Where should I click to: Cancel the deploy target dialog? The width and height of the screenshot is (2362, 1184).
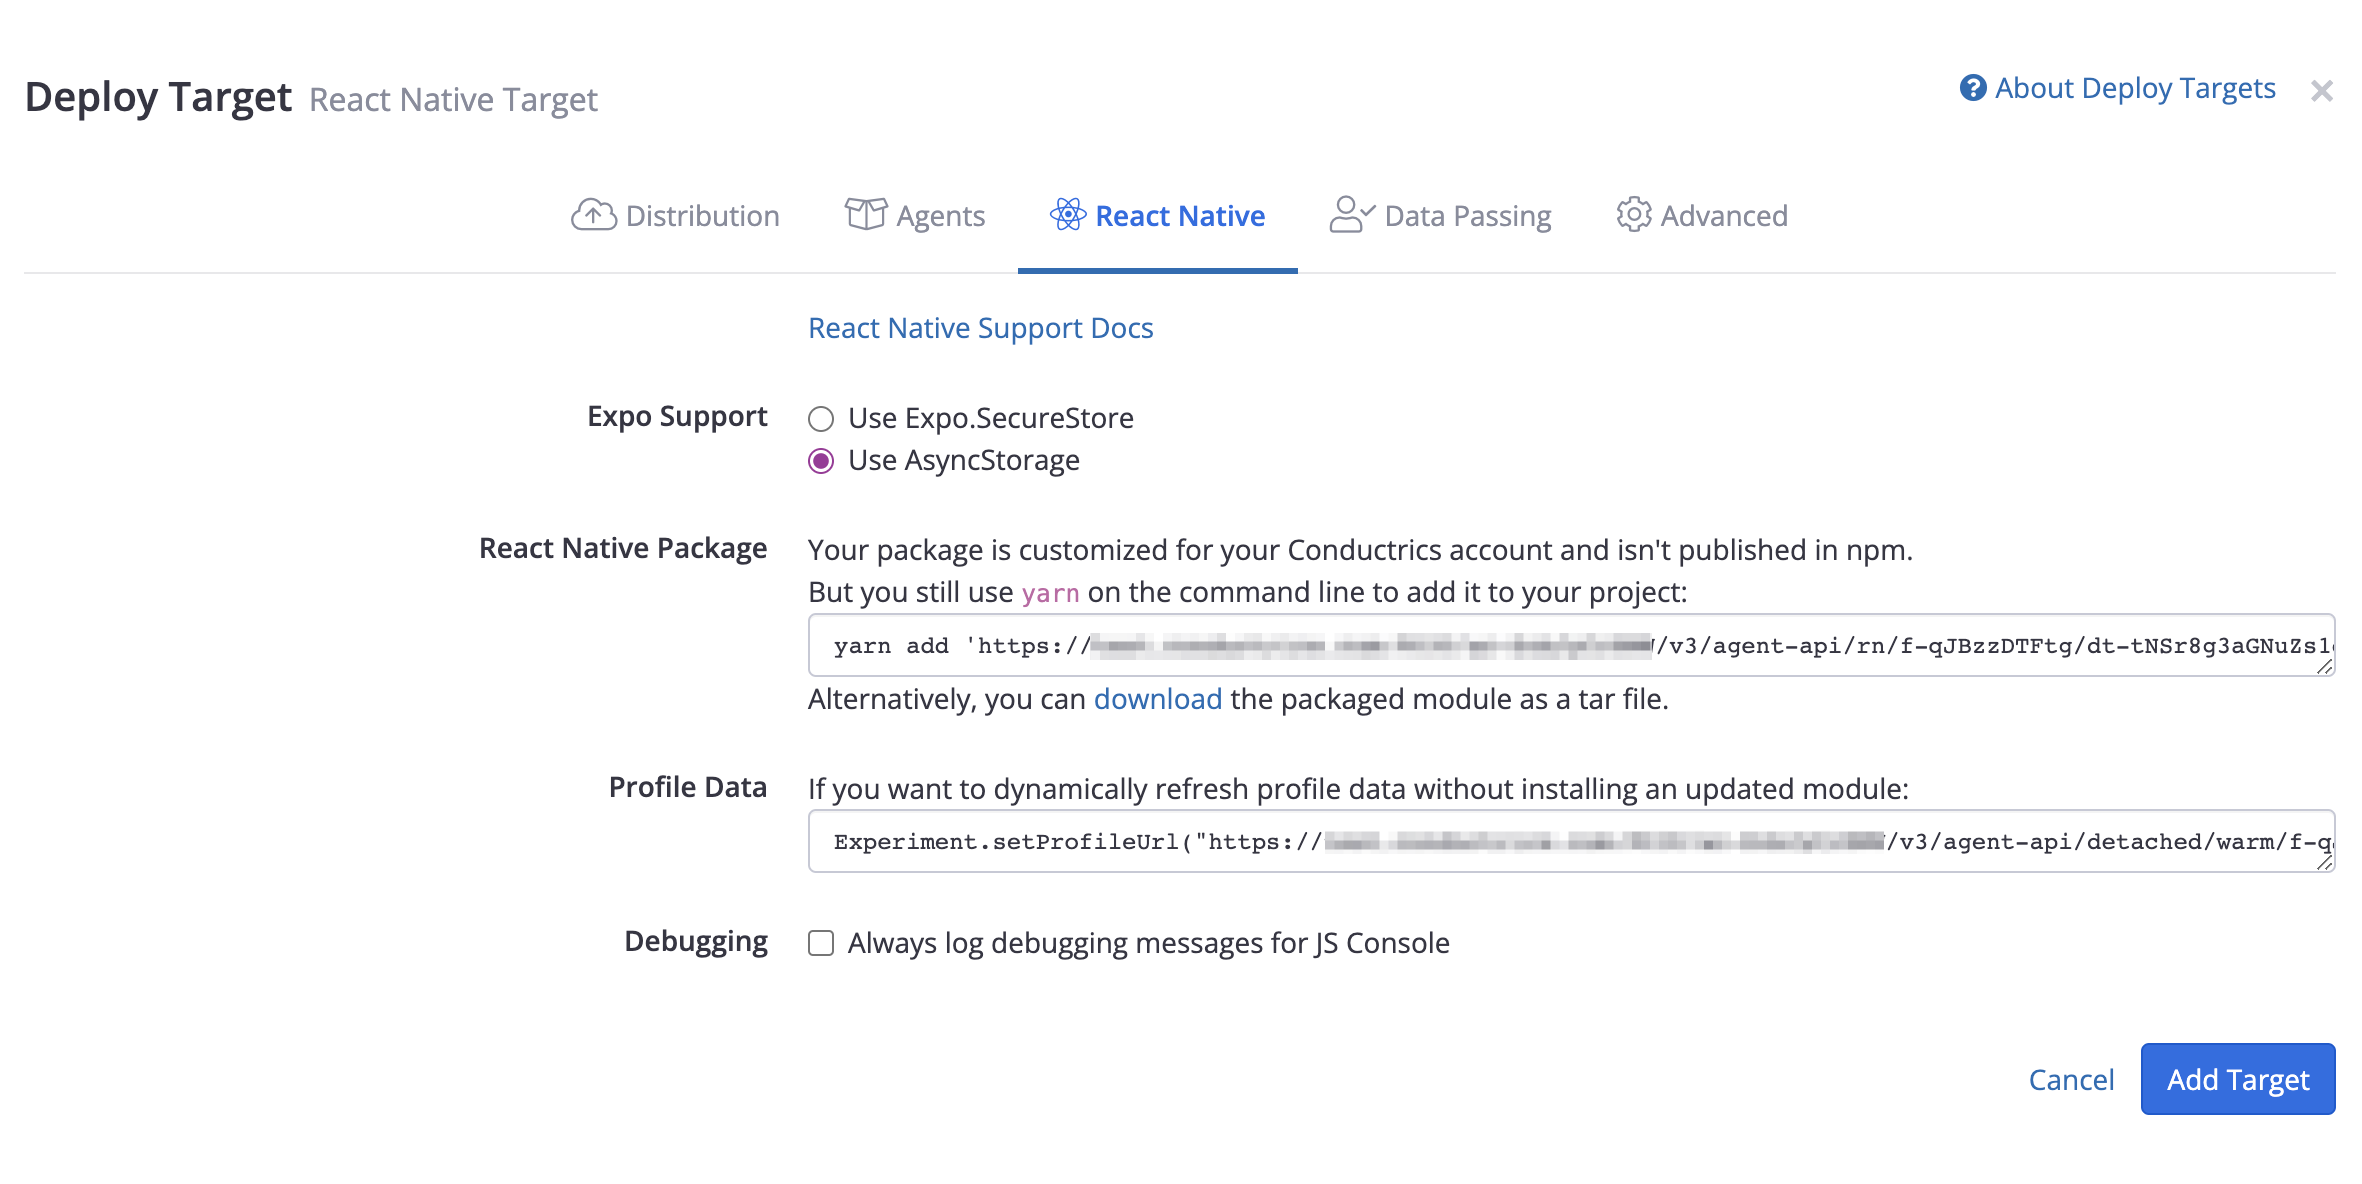(x=2071, y=1080)
